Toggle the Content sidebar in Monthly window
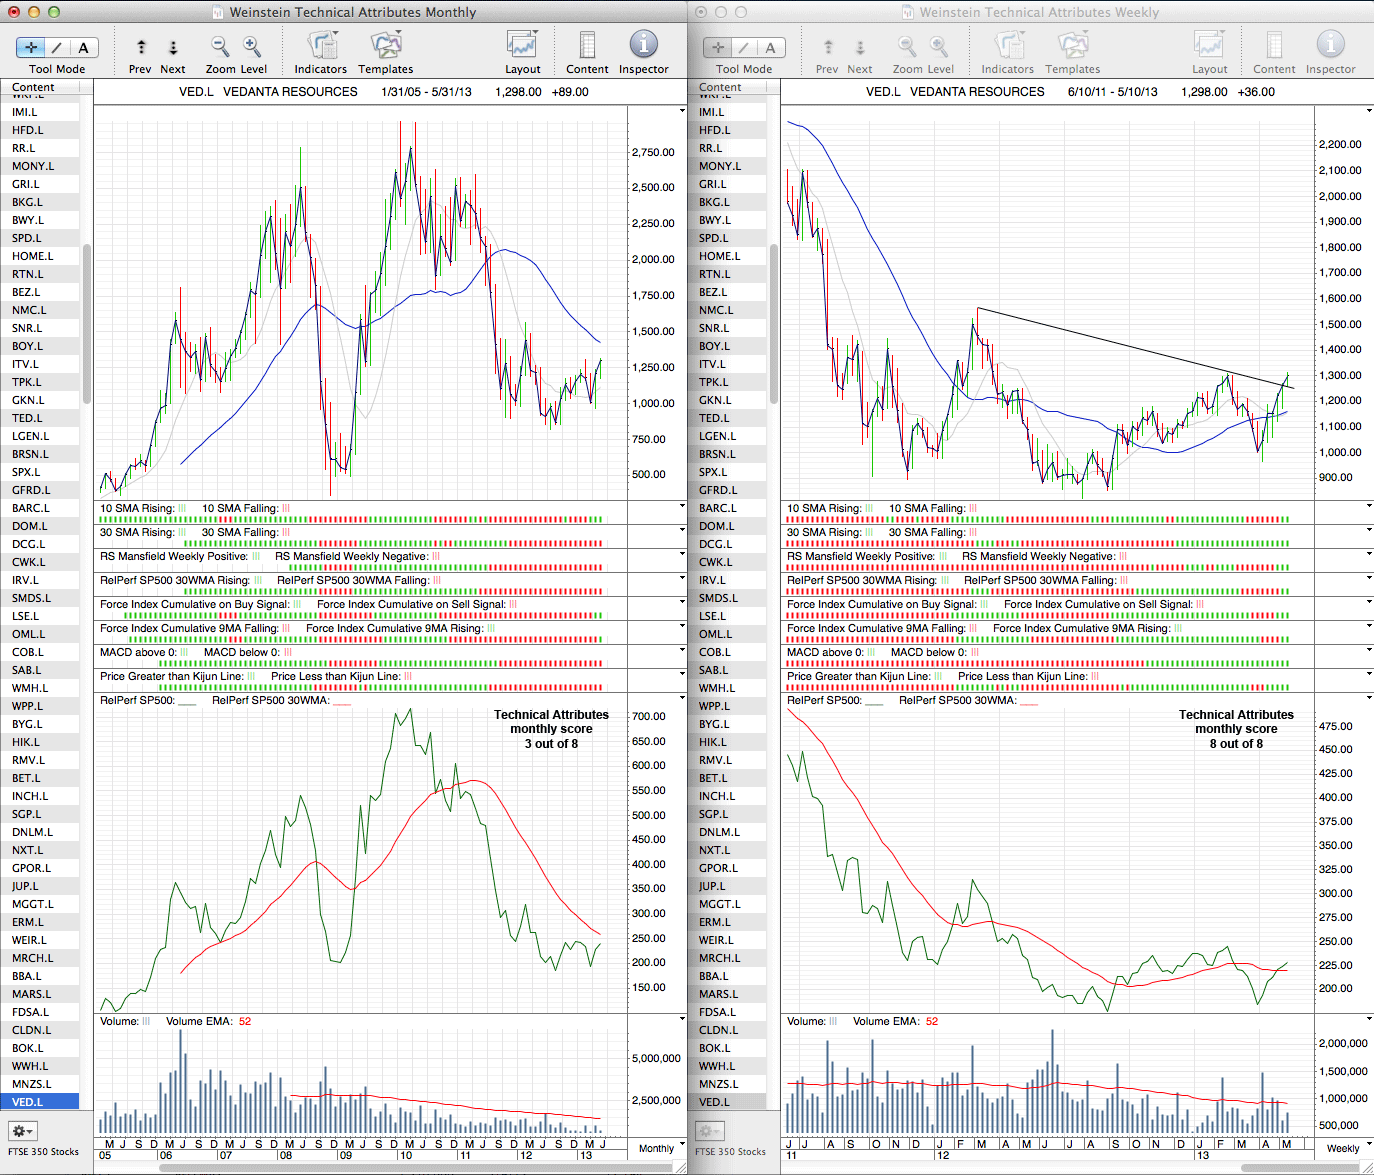This screenshot has width=1374, height=1175. pyautogui.click(x=587, y=46)
